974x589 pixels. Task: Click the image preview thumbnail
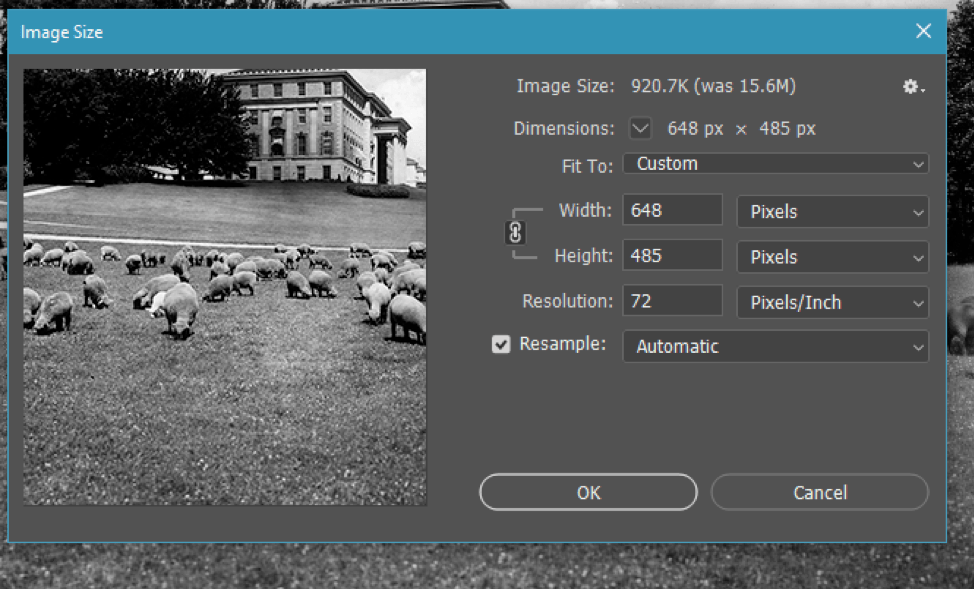click(x=225, y=286)
